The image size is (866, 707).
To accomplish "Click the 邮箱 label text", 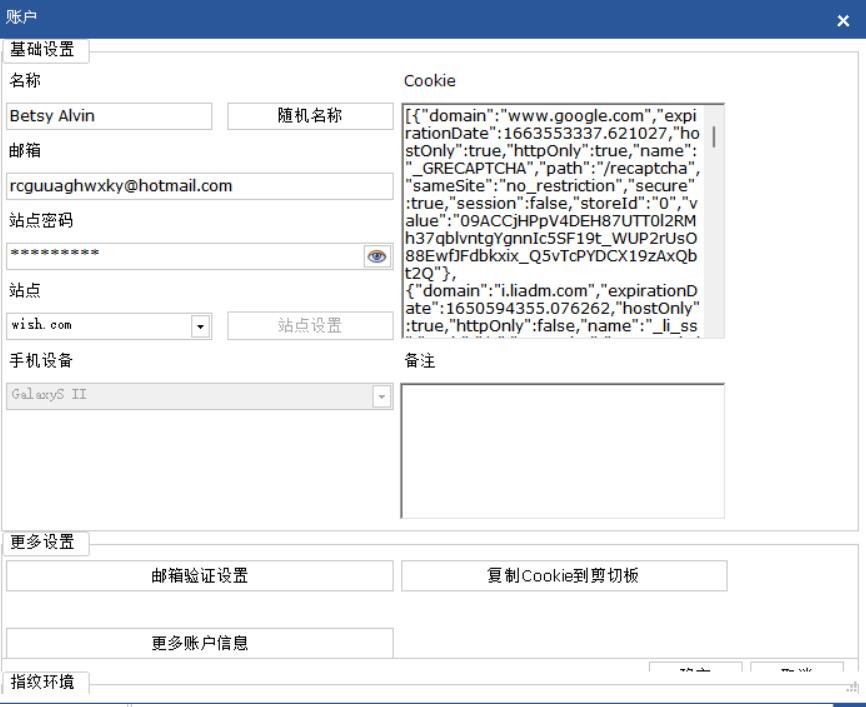I will (x=25, y=150).
